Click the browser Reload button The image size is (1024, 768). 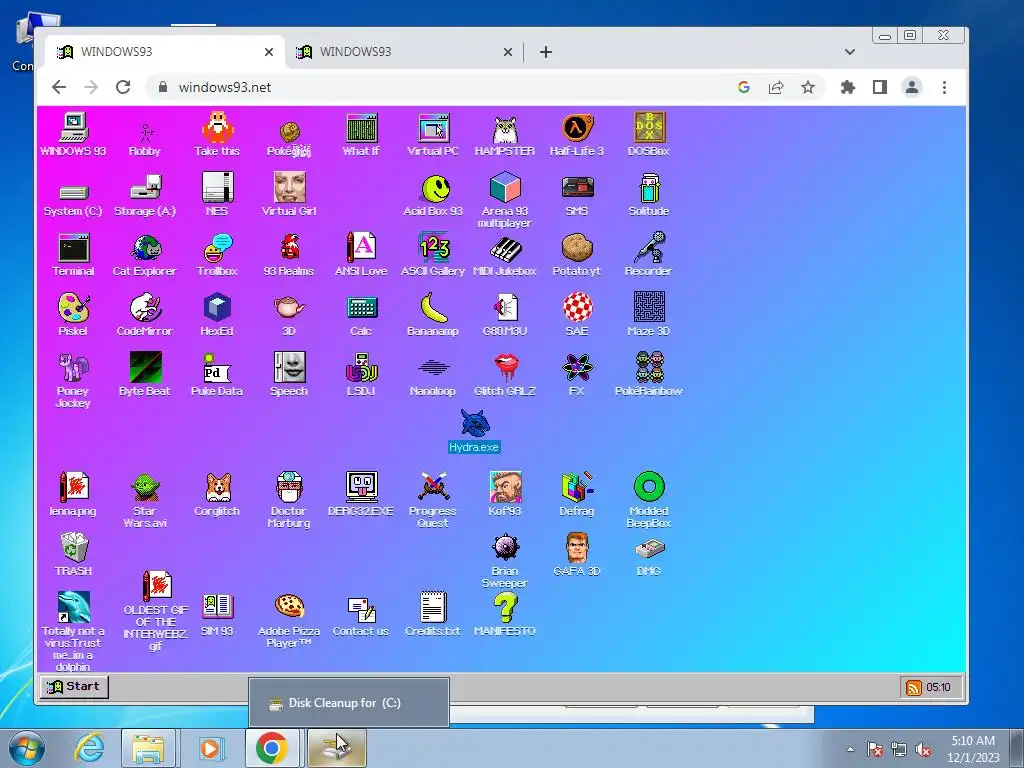click(x=123, y=87)
